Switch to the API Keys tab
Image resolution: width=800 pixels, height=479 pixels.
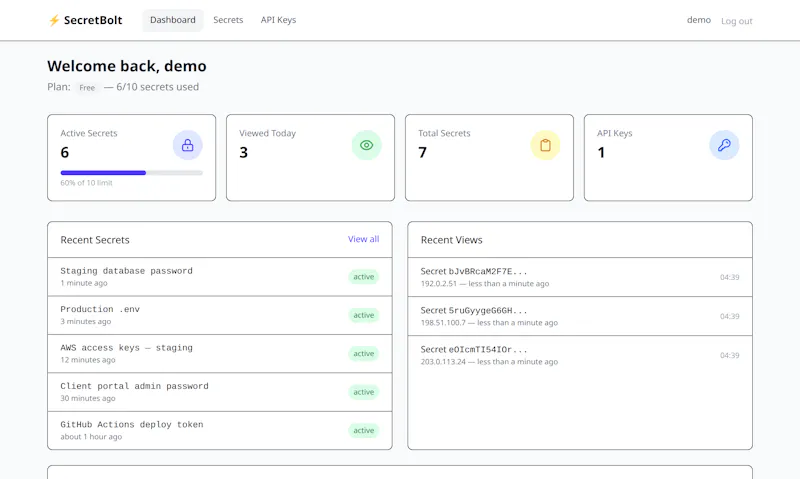(279, 20)
